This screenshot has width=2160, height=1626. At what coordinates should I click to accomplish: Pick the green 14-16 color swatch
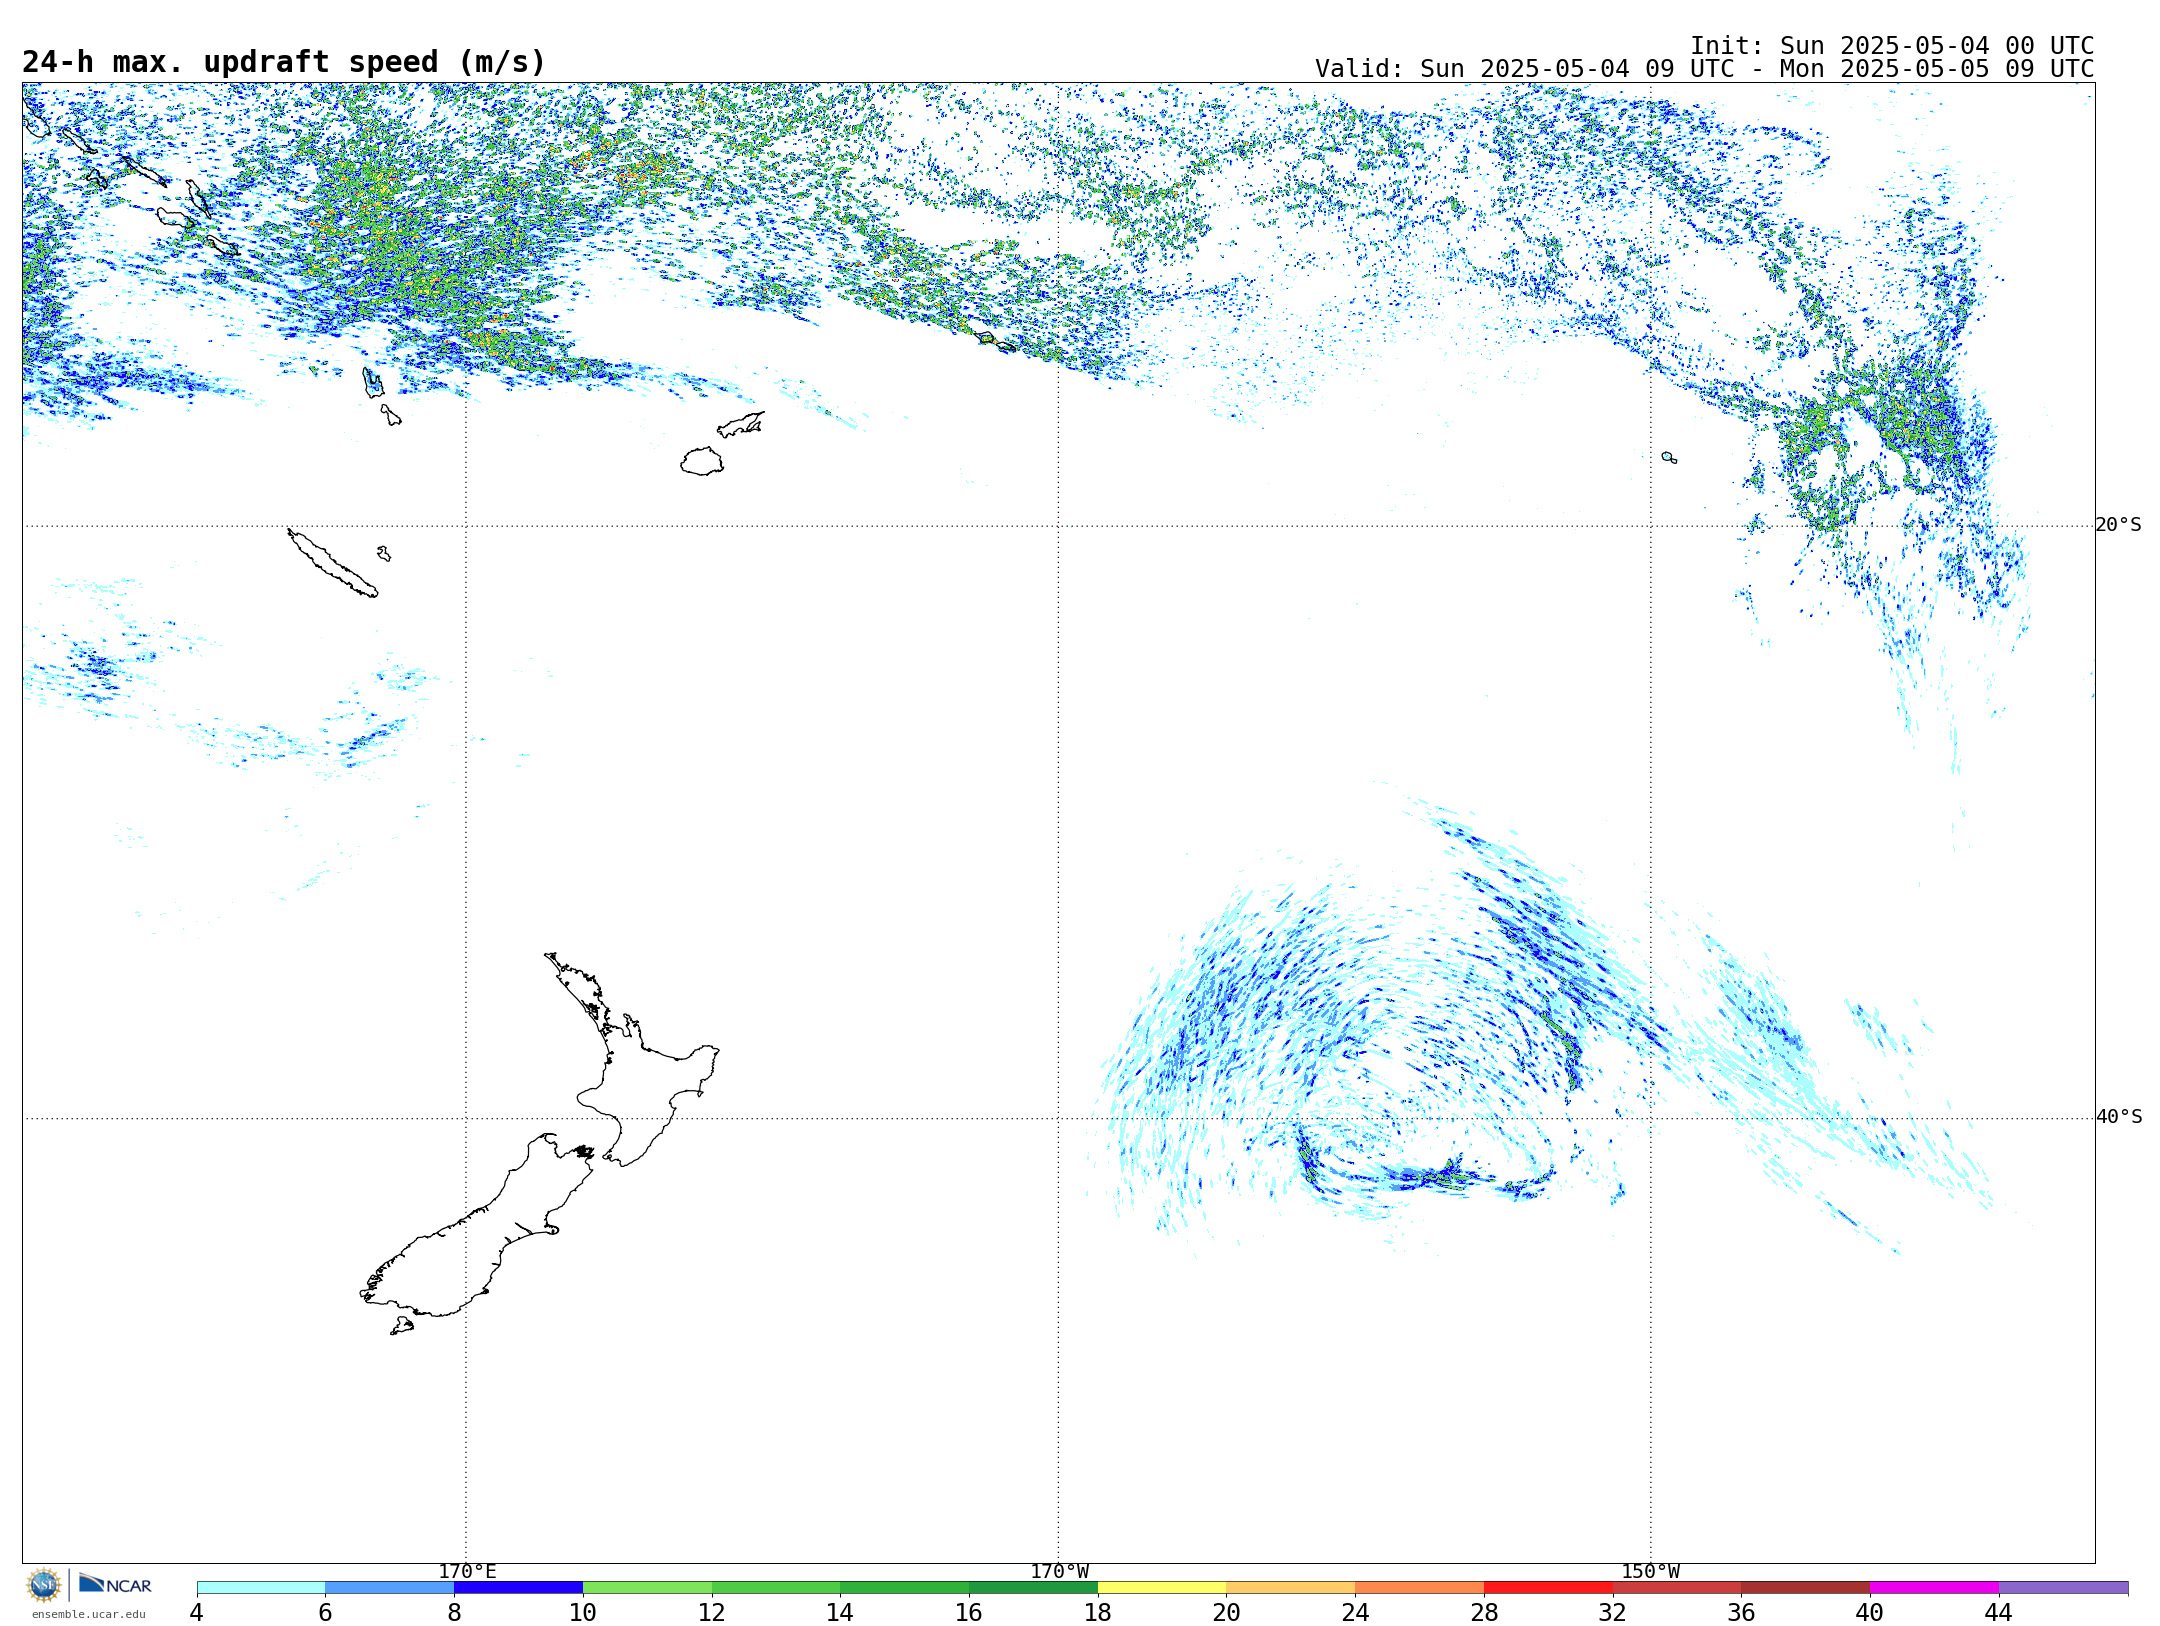[x=905, y=1588]
